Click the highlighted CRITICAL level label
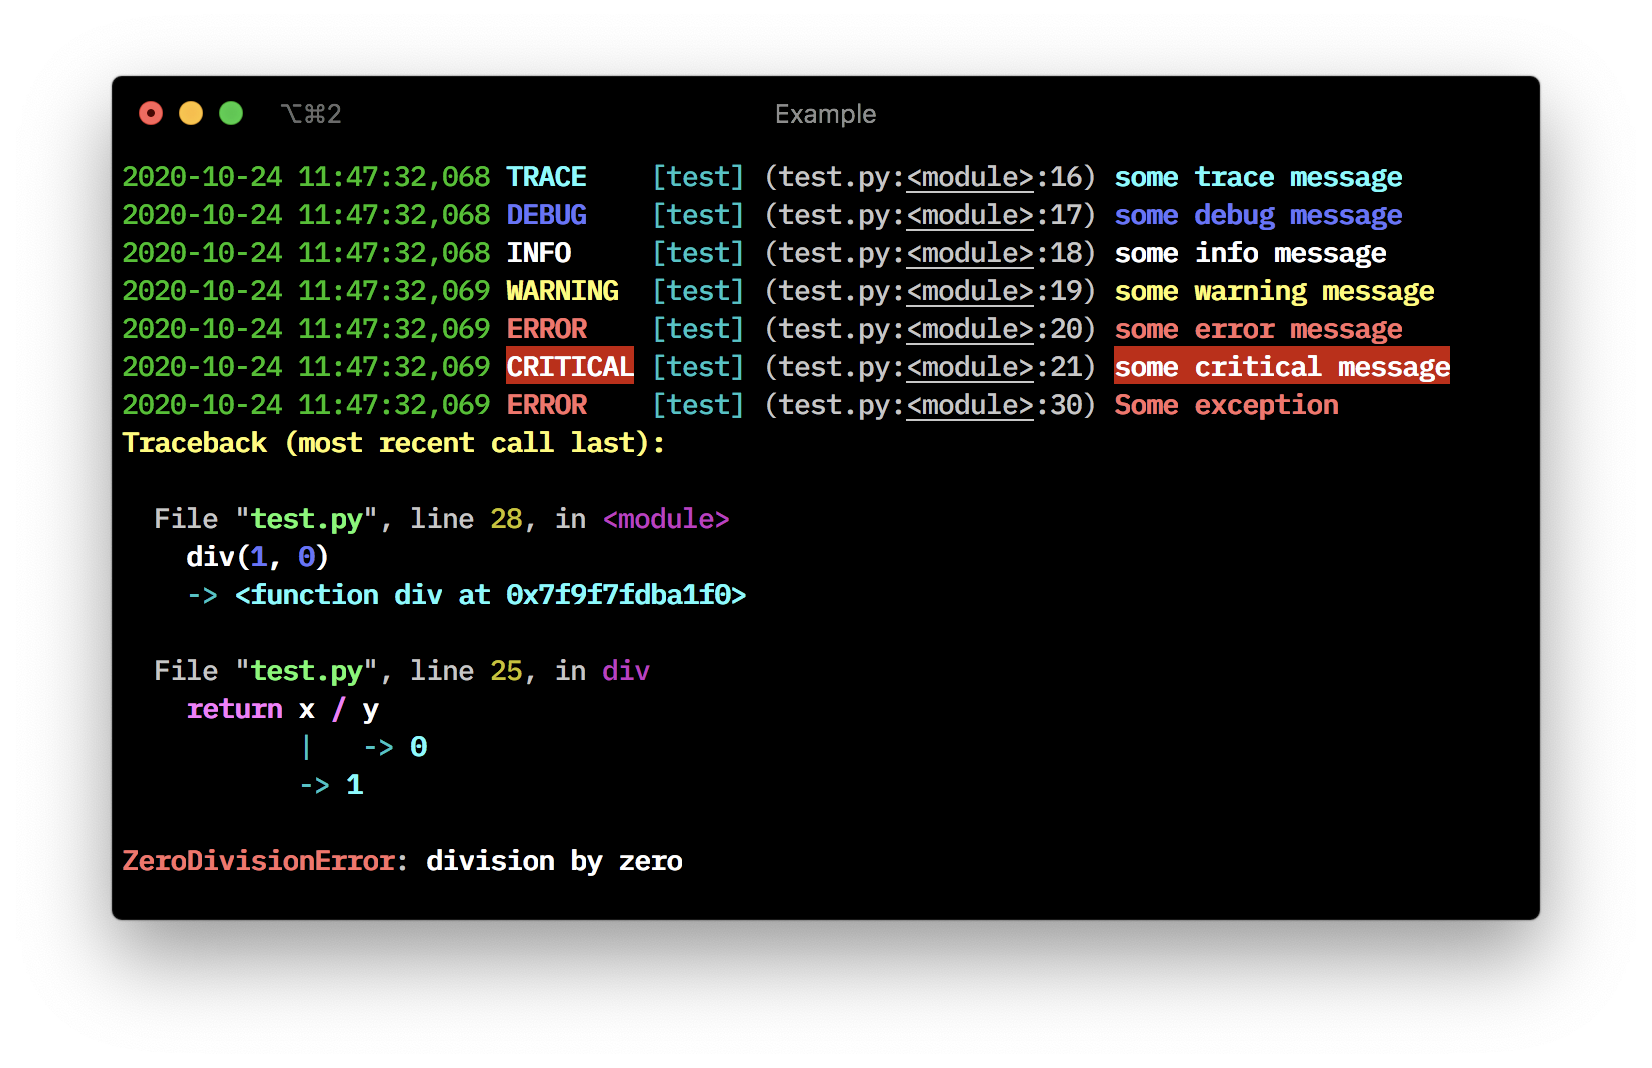The image size is (1652, 1068). coord(570,367)
